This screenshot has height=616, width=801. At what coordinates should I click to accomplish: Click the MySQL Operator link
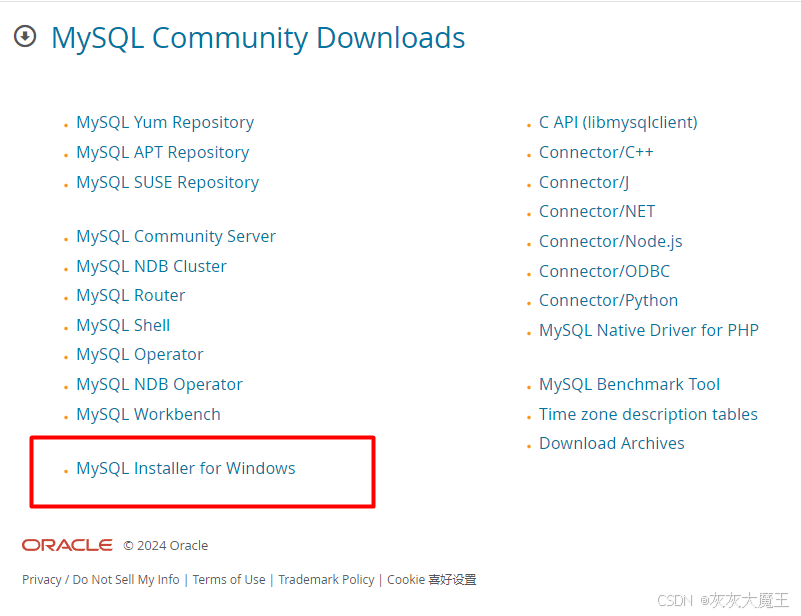click(139, 354)
